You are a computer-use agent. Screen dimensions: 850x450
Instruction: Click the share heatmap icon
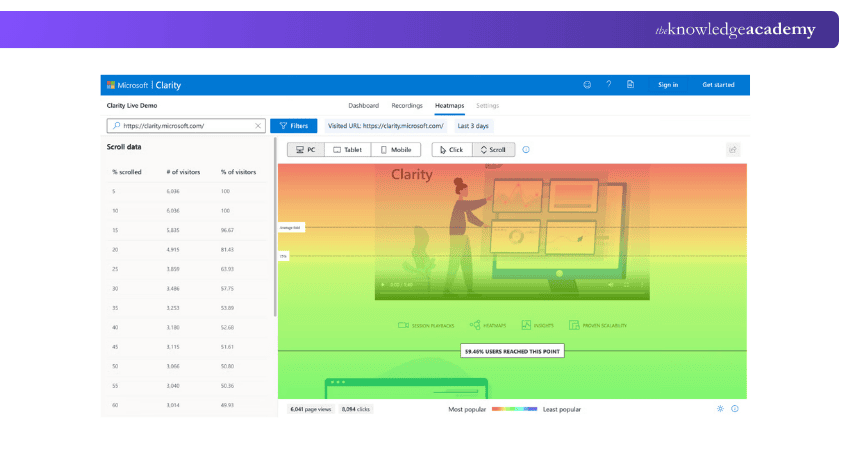[x=733, y=150]
